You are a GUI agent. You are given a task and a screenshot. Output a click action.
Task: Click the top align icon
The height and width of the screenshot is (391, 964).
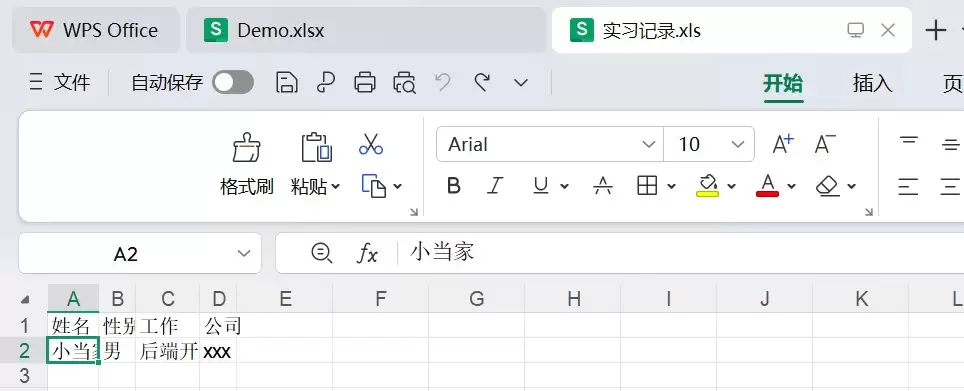pos(909,141)
